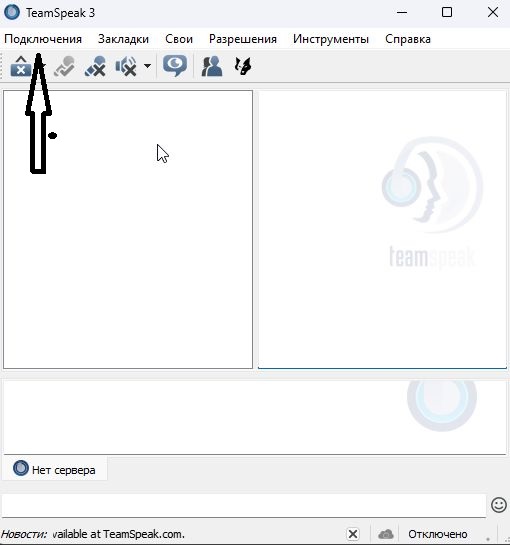The image size is (510, 545).
Task: Open the Свои menu
Action: coord(179,39)
